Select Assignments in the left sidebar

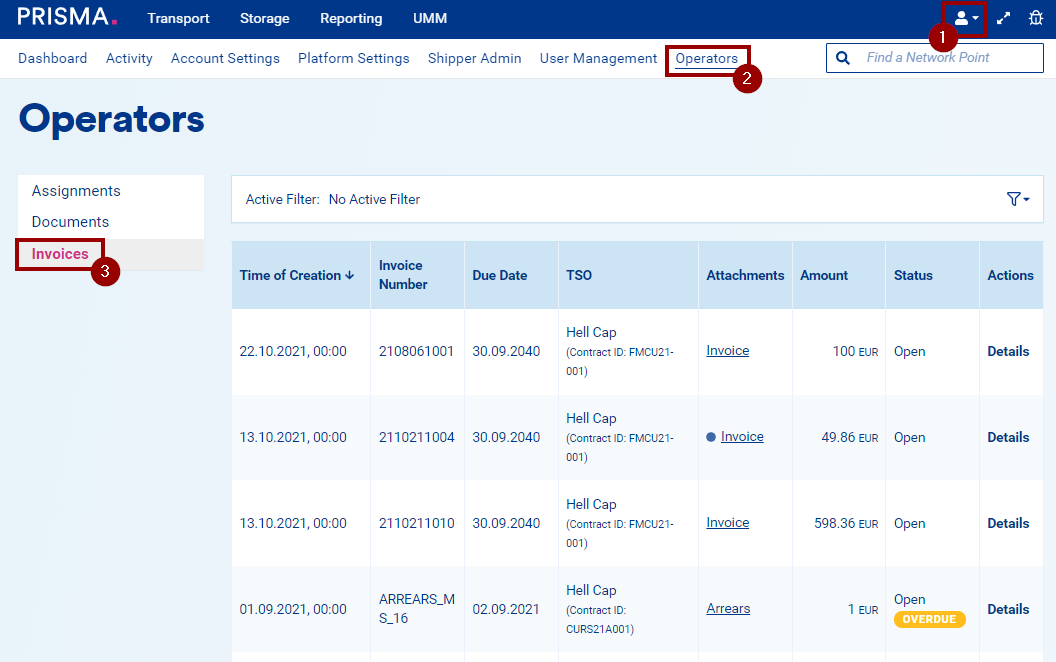pyautogui.click(x=76, y=191)
